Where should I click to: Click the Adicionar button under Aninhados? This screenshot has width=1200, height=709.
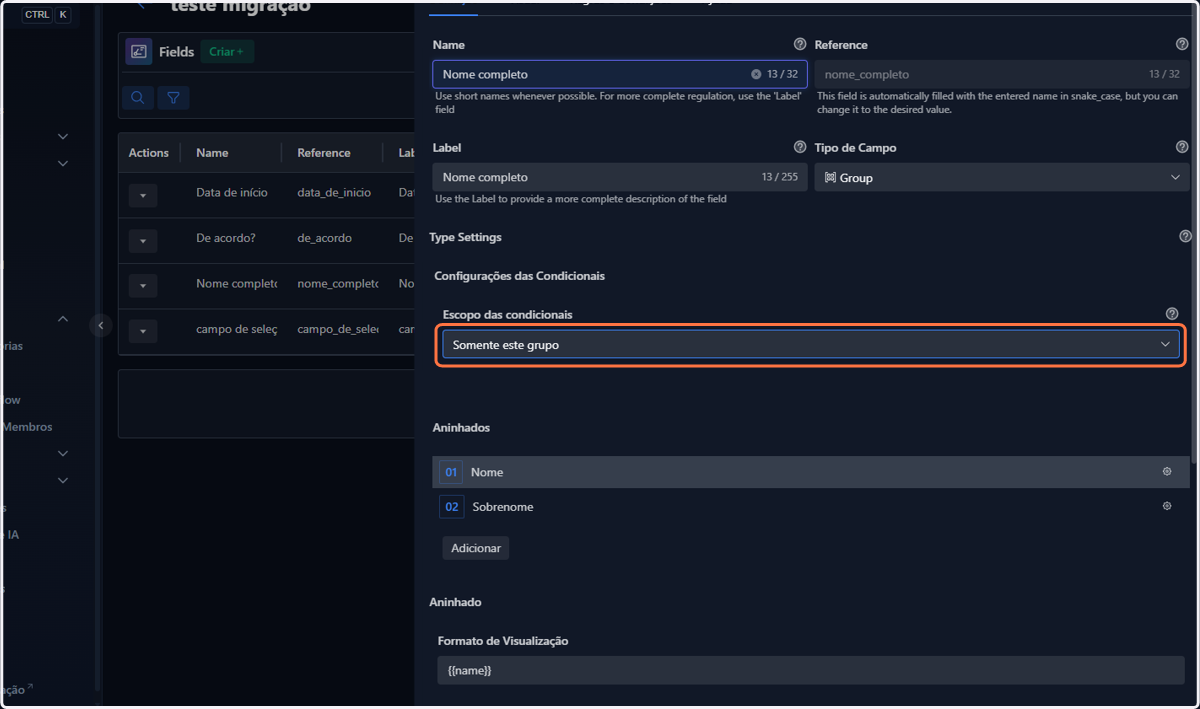coord(476,548)
